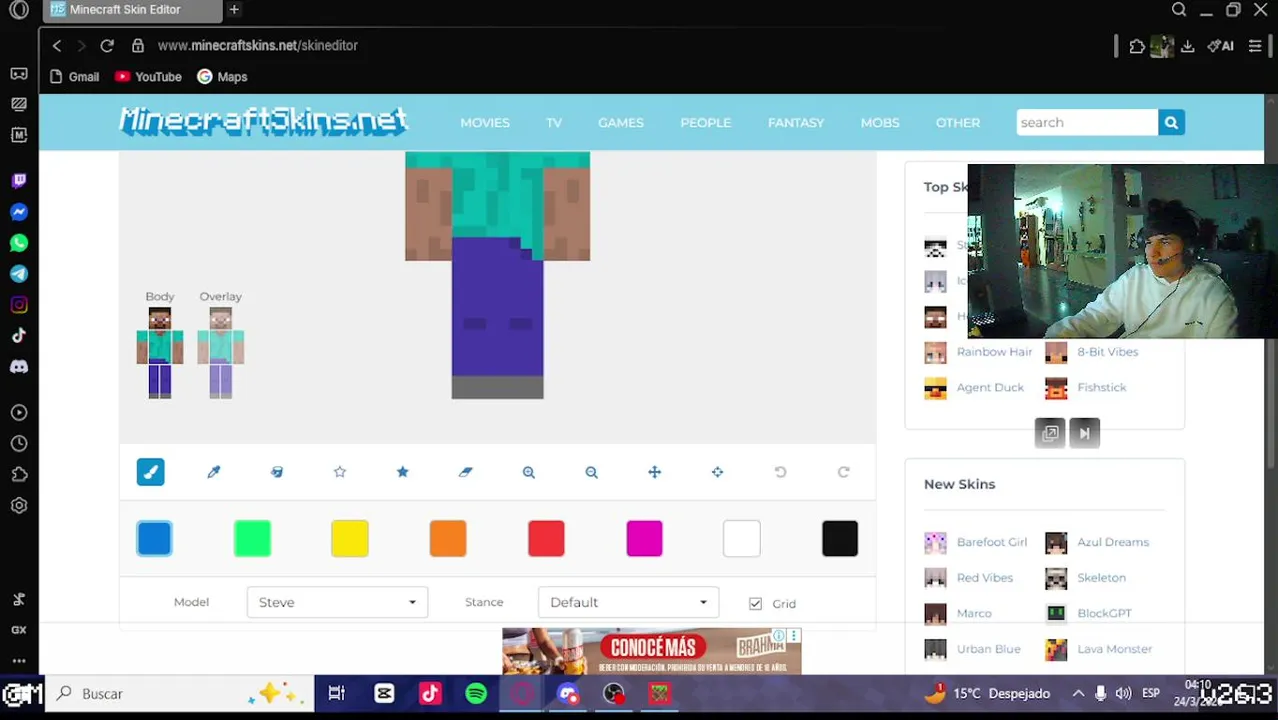Click the site search input field
Screen dimensions: 1278x720
pos(1087,122)
